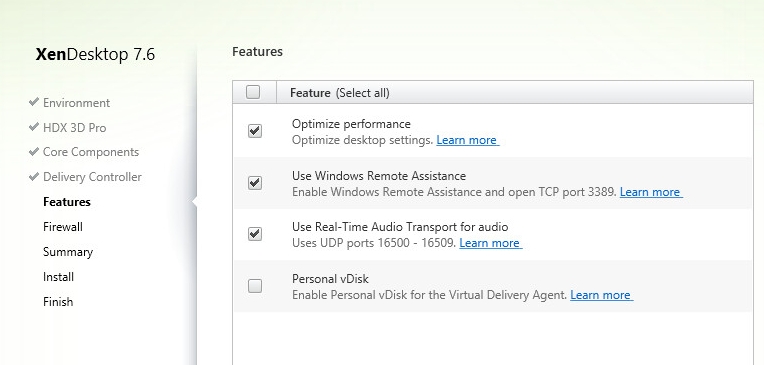This screenshot has height=365, width=764.
Task: Uncheck Use Windows Remote Assistance checkbox
Action: click(x=255, y=183)
